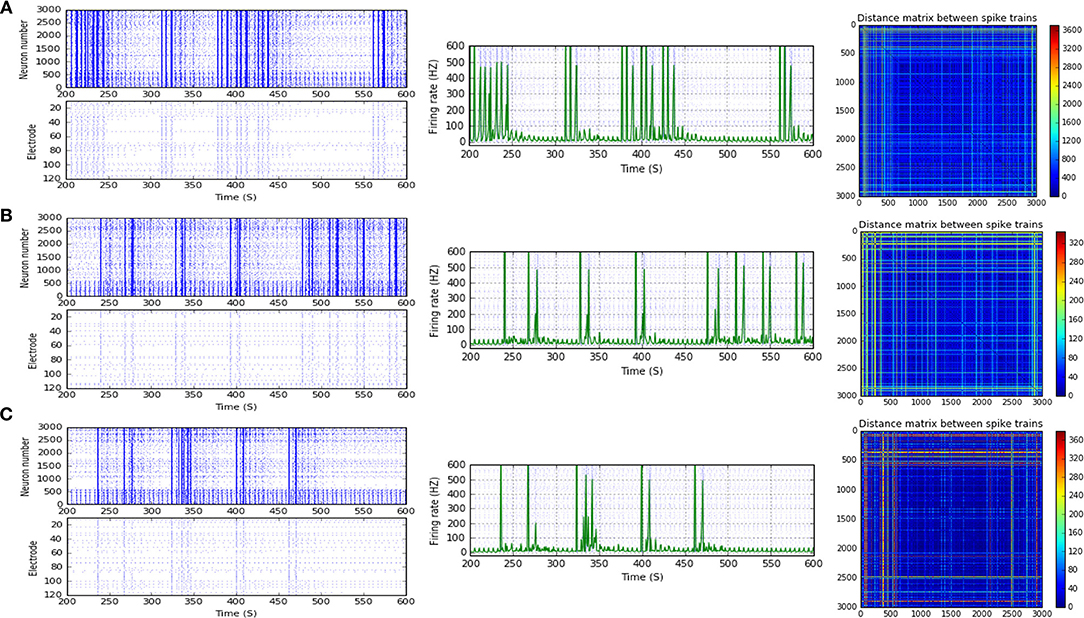Select the panel C electrode raster plot
The image size is (1084, 618).
236,556
